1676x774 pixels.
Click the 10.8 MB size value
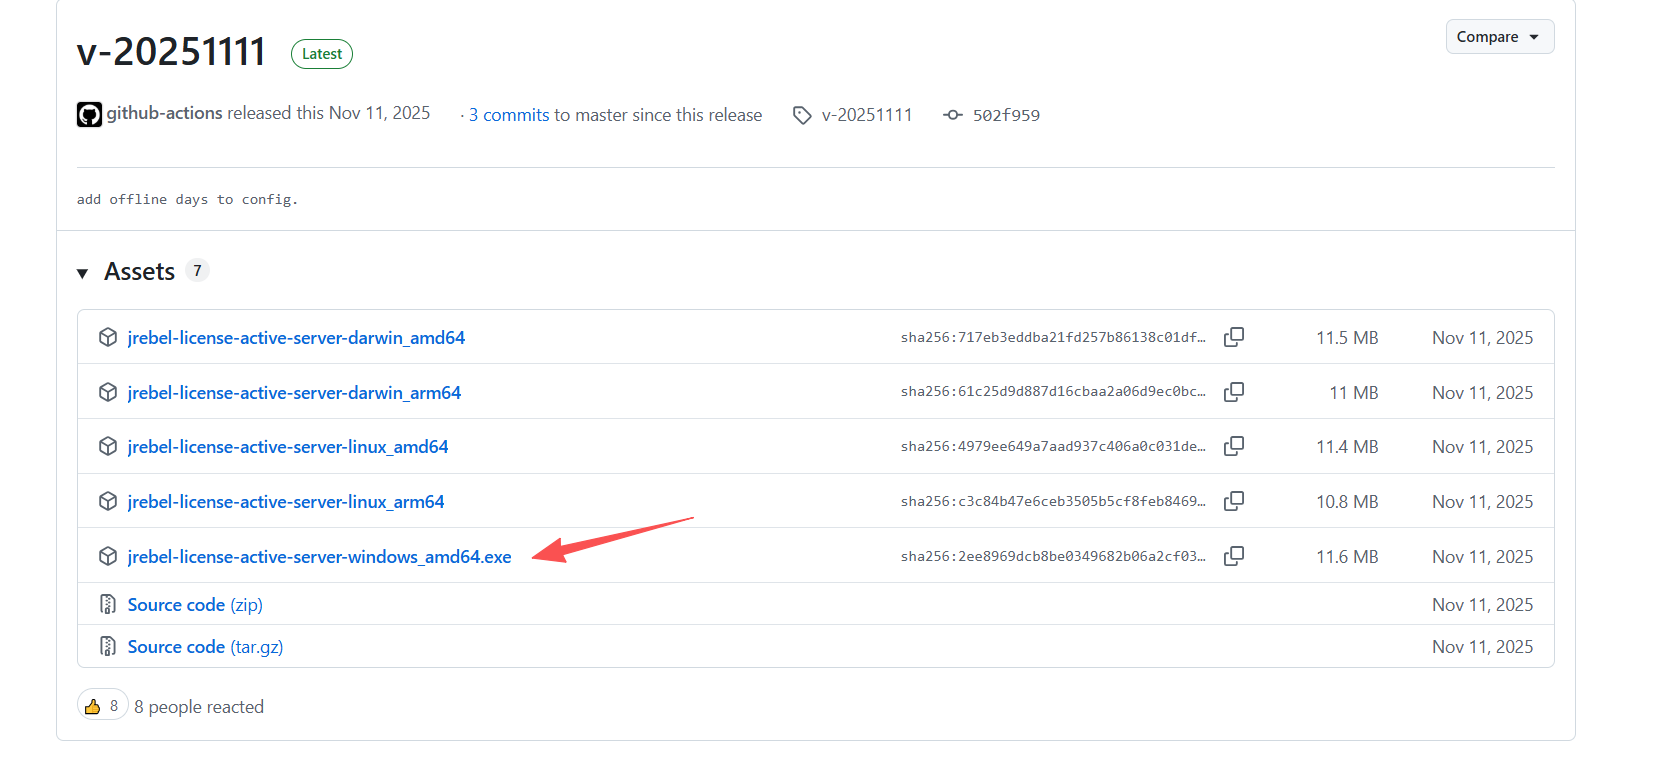(1347, 502)
